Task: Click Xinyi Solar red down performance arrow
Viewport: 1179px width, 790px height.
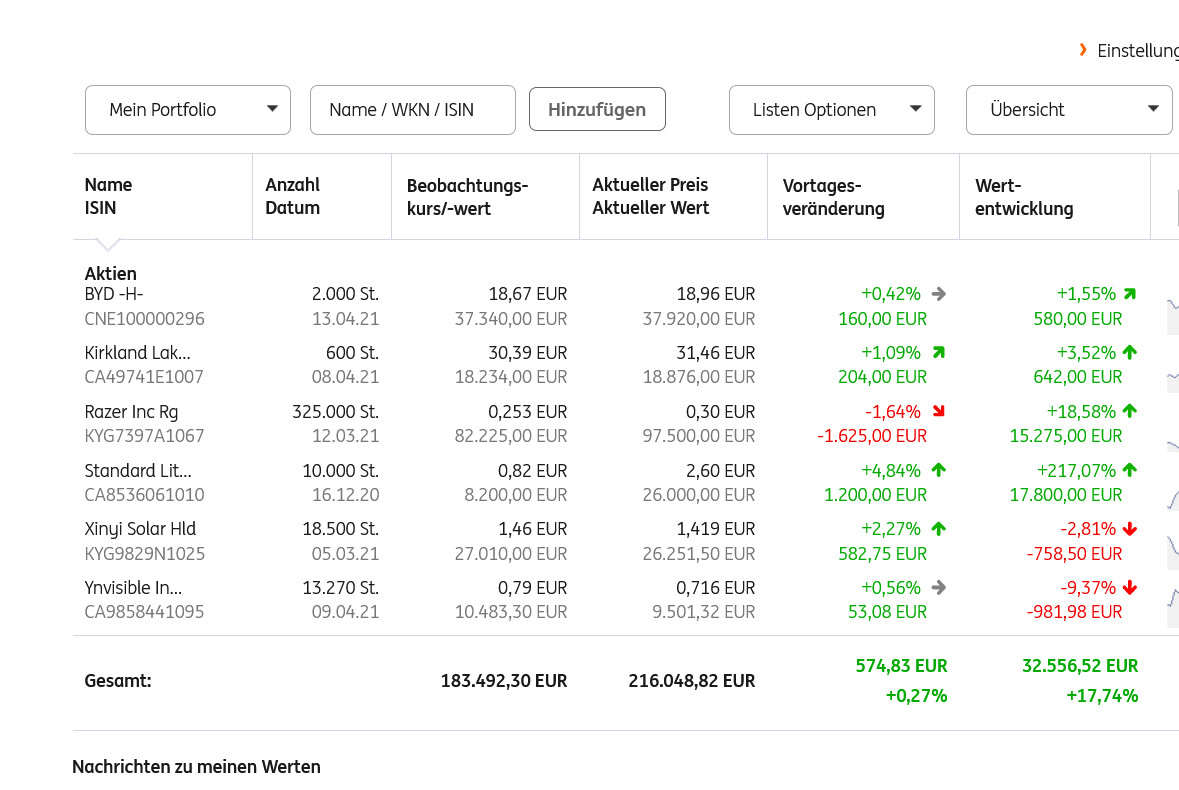Action: pyautogui.click(x=1130, y=529)
